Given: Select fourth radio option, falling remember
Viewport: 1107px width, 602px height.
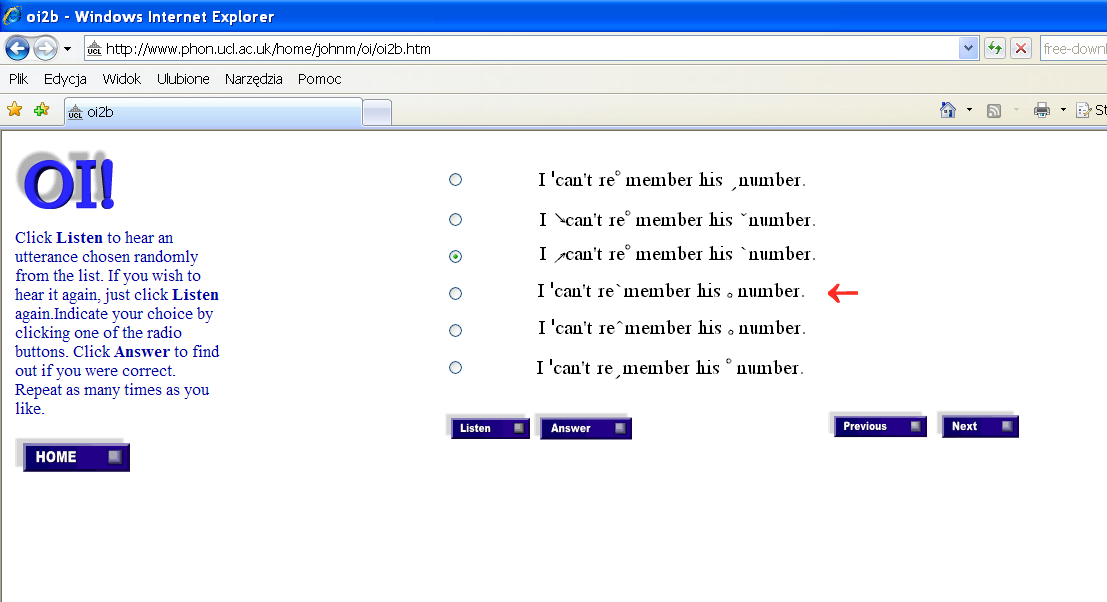Looking at the screenshot, I should coord(455,294).
